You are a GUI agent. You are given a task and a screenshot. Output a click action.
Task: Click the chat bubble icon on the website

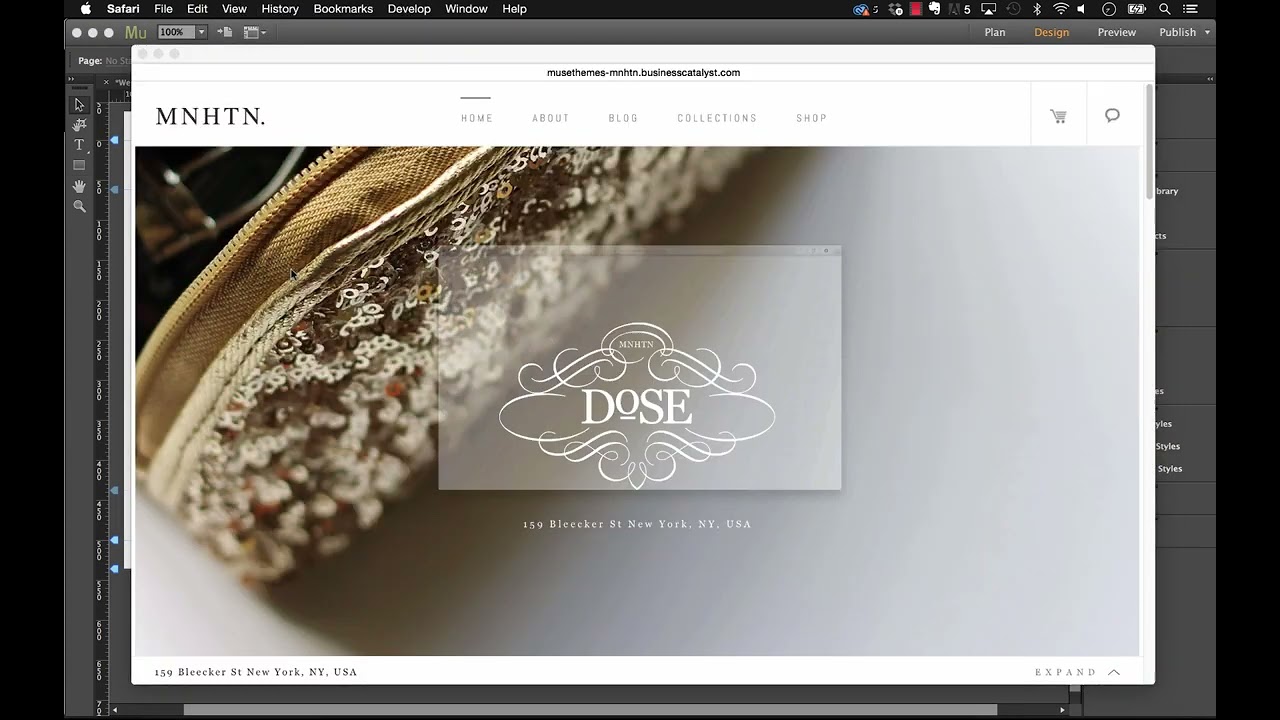(x=1112, y=116)
